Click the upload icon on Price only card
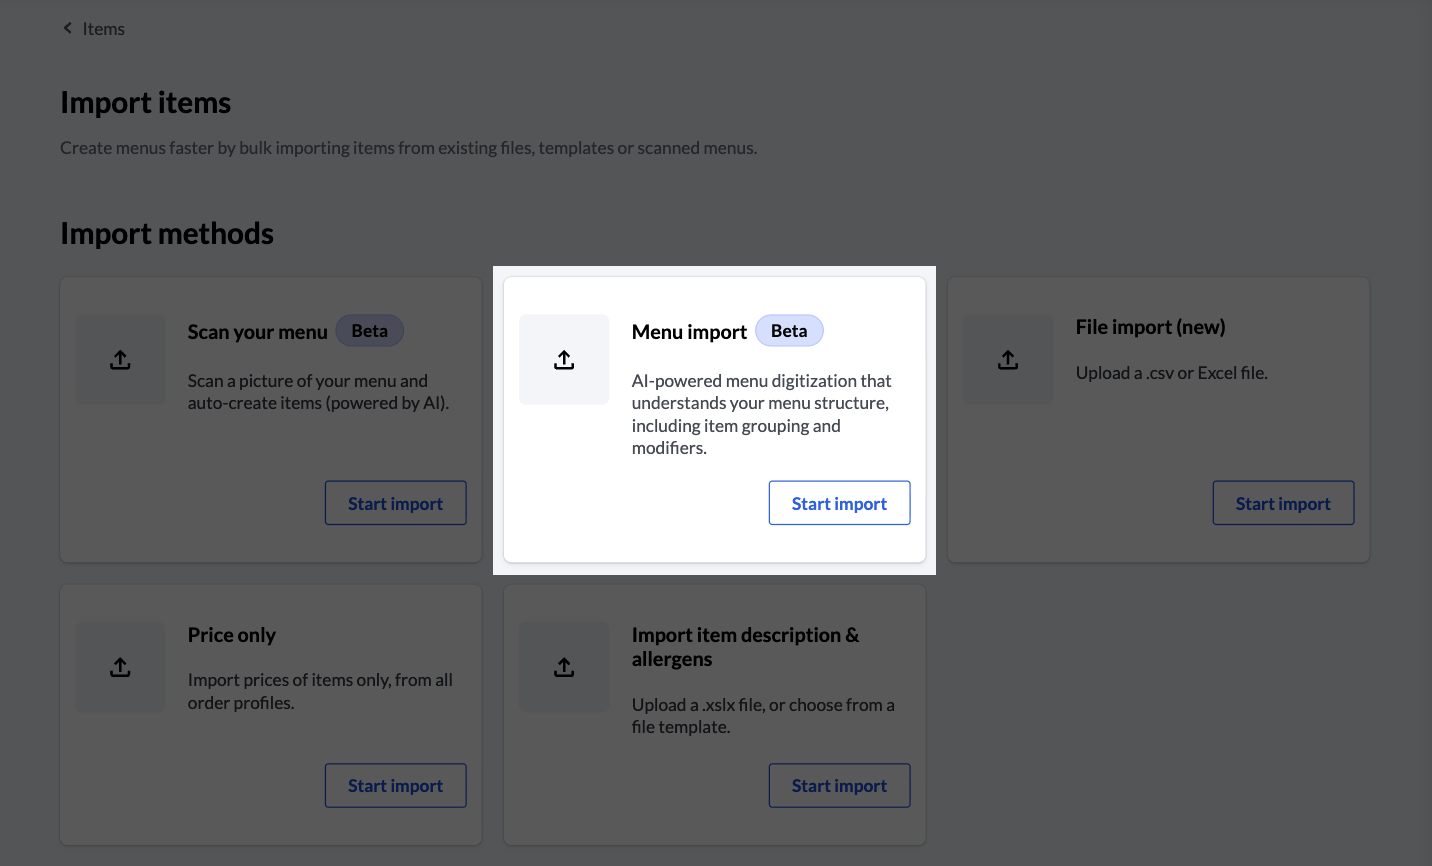1432x866 pixels. pyautogui.click(x=120, y=667)
